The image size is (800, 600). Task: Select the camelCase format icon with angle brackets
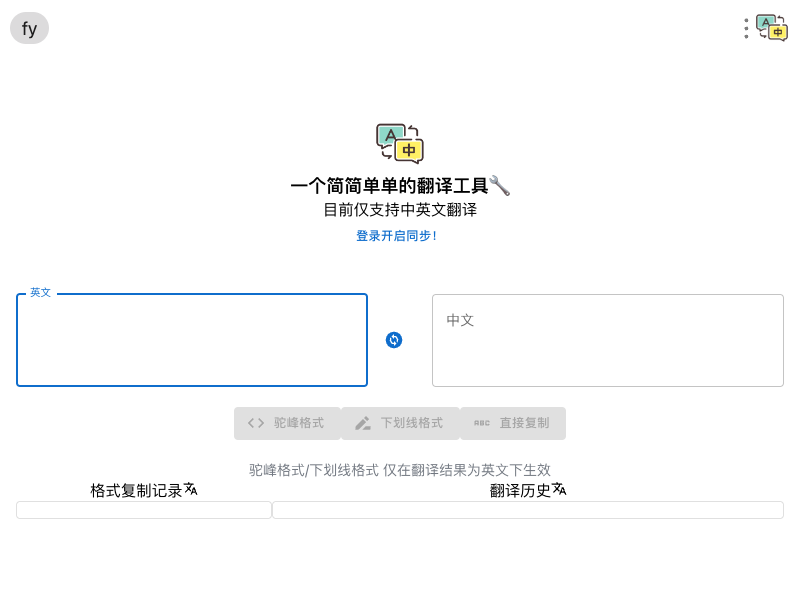point(256,423)
